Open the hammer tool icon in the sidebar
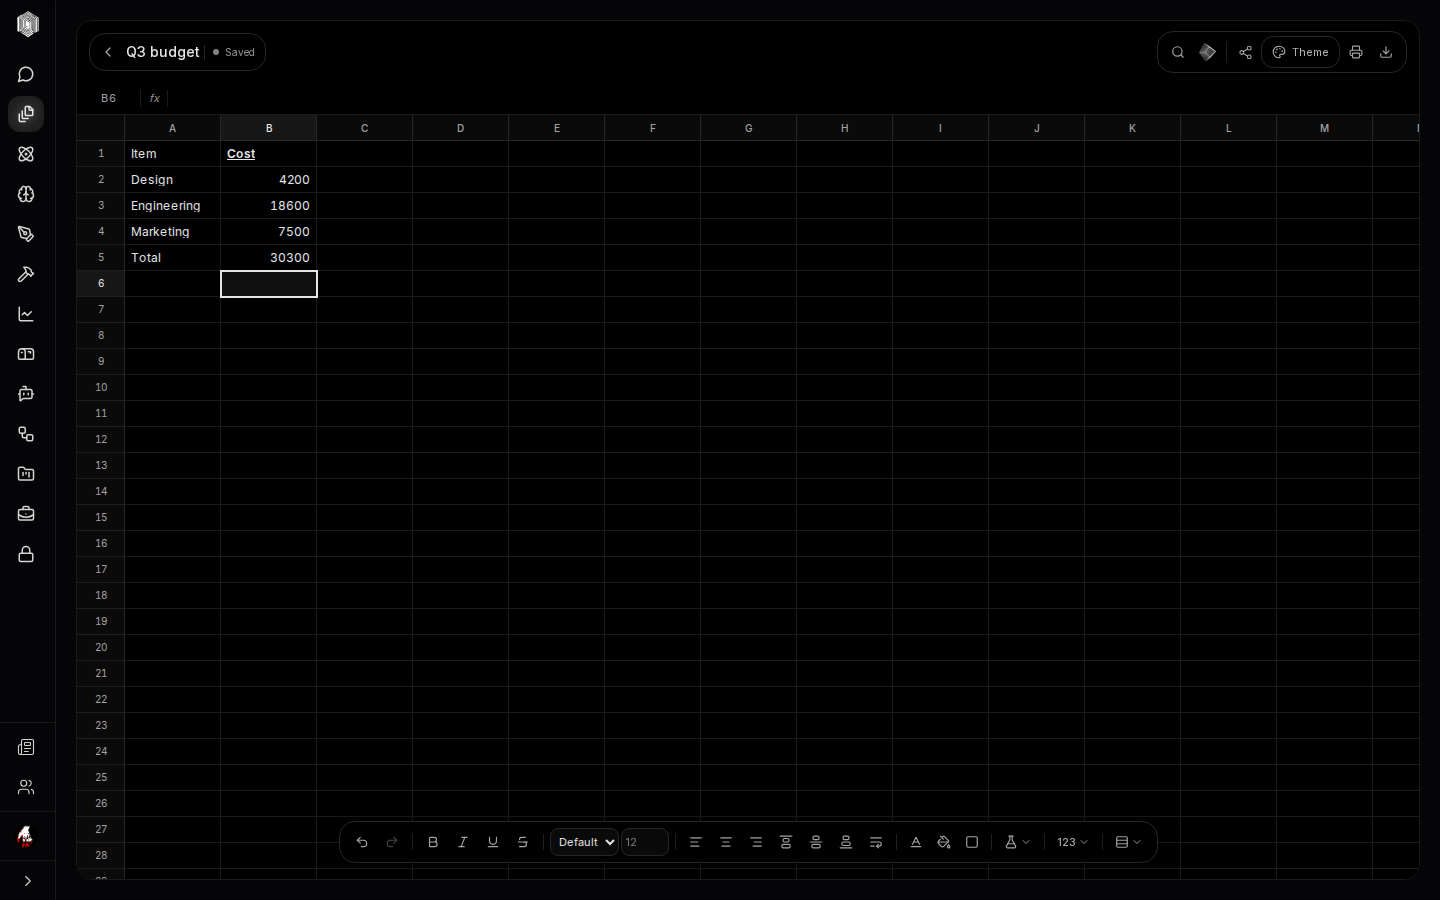This screenshot has height=900, width=1440. (27, 275)
